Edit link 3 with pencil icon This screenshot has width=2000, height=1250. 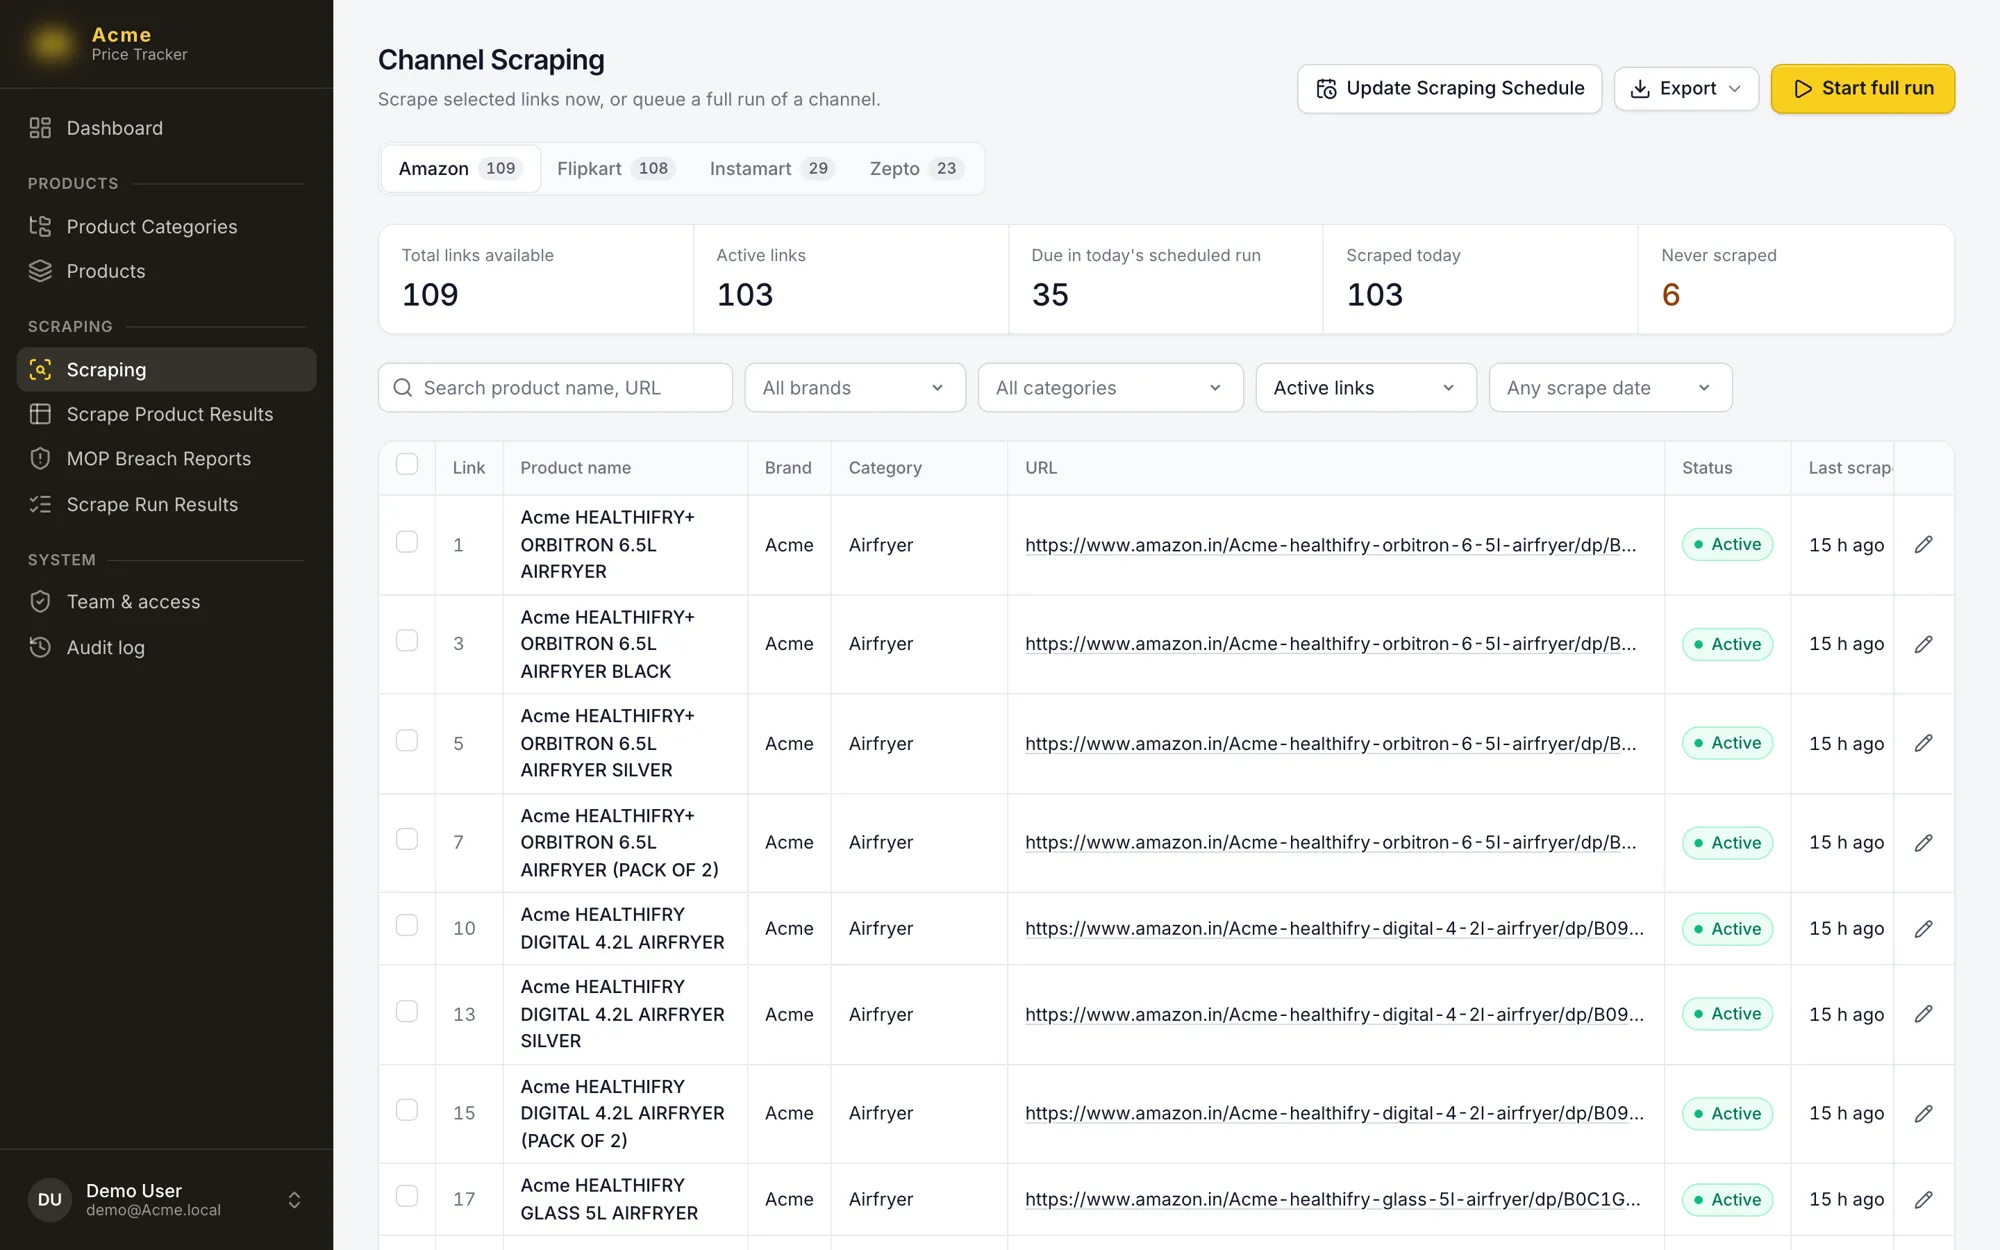[1923, 644]
